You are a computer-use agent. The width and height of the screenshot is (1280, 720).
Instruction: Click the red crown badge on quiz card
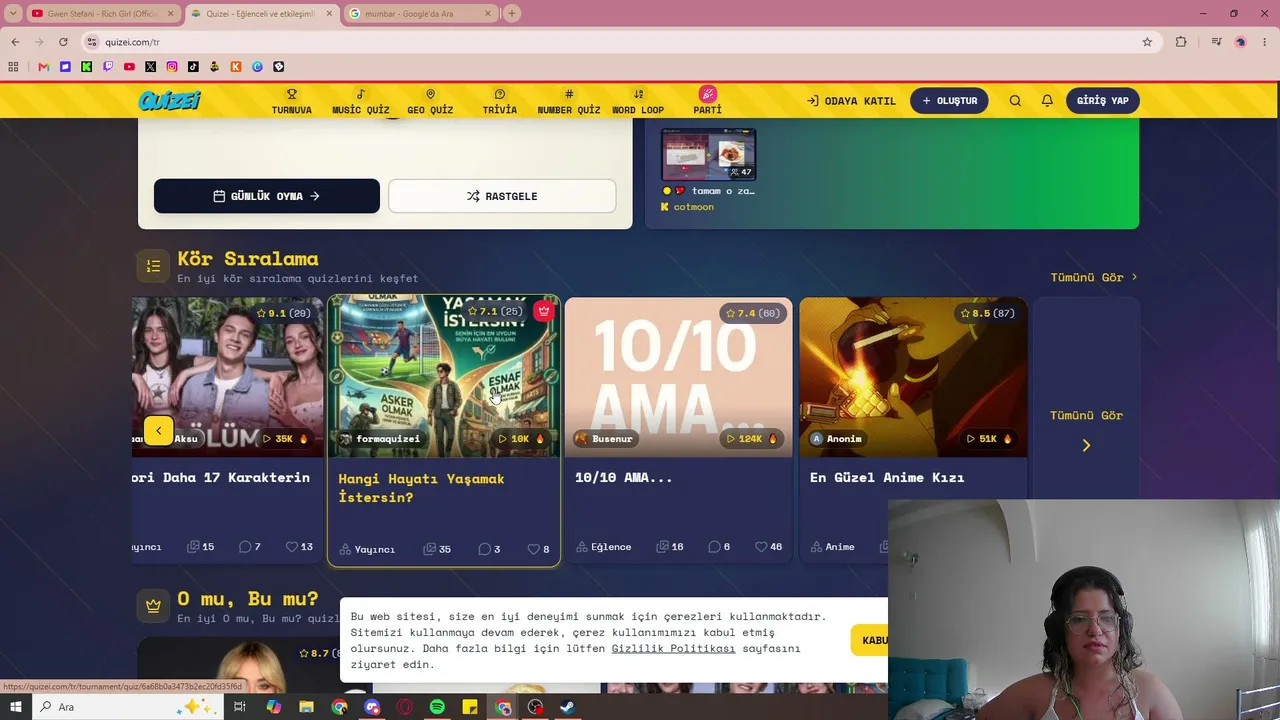click(544, 311)
